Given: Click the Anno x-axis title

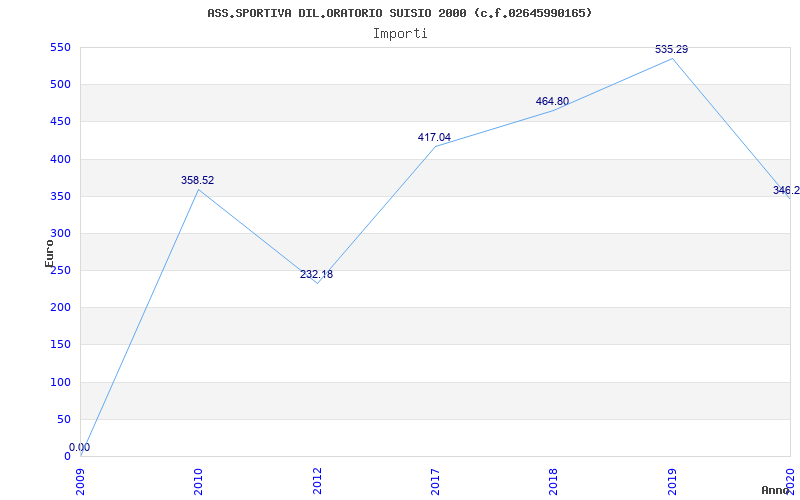Looking at the screenshot, I should (775, 491).
